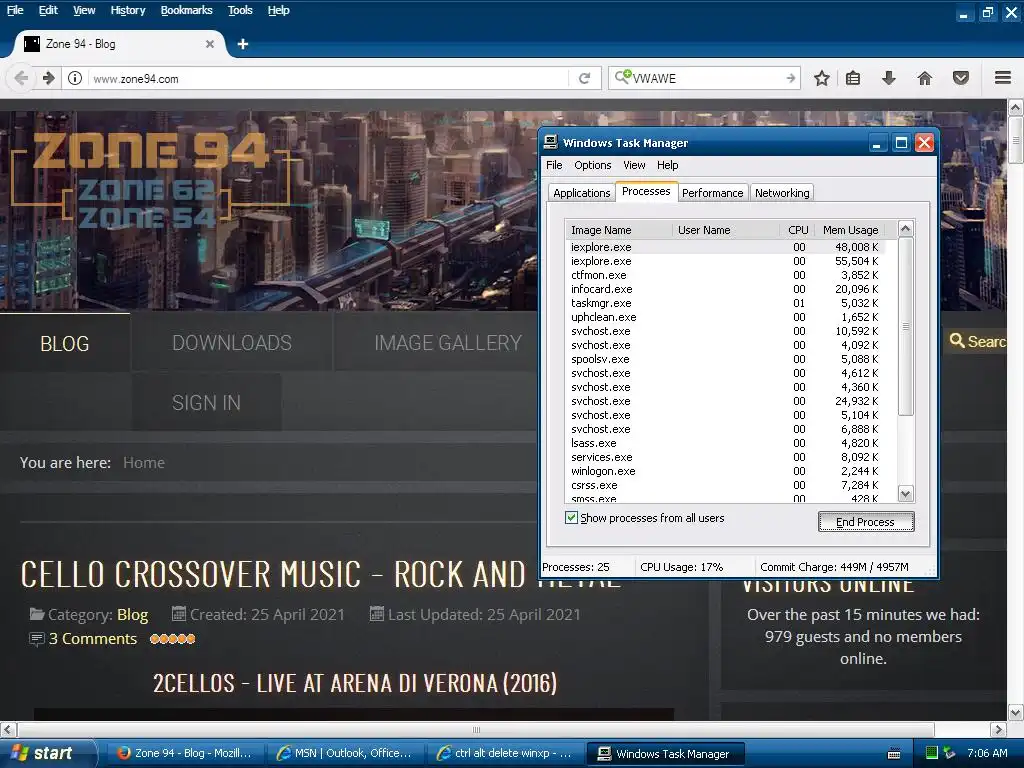Click SIGN IN on website
This screenshot has width=1024, height=768.
[206, 403]
